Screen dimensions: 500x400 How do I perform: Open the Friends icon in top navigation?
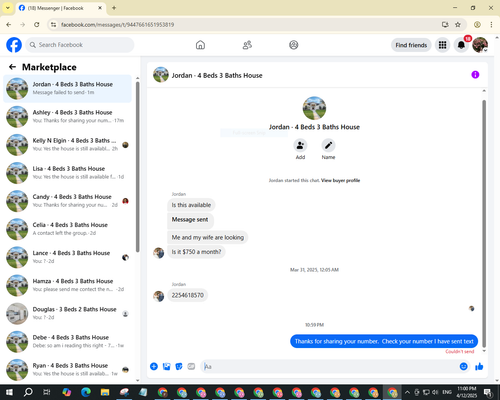[x=247, y=45]
